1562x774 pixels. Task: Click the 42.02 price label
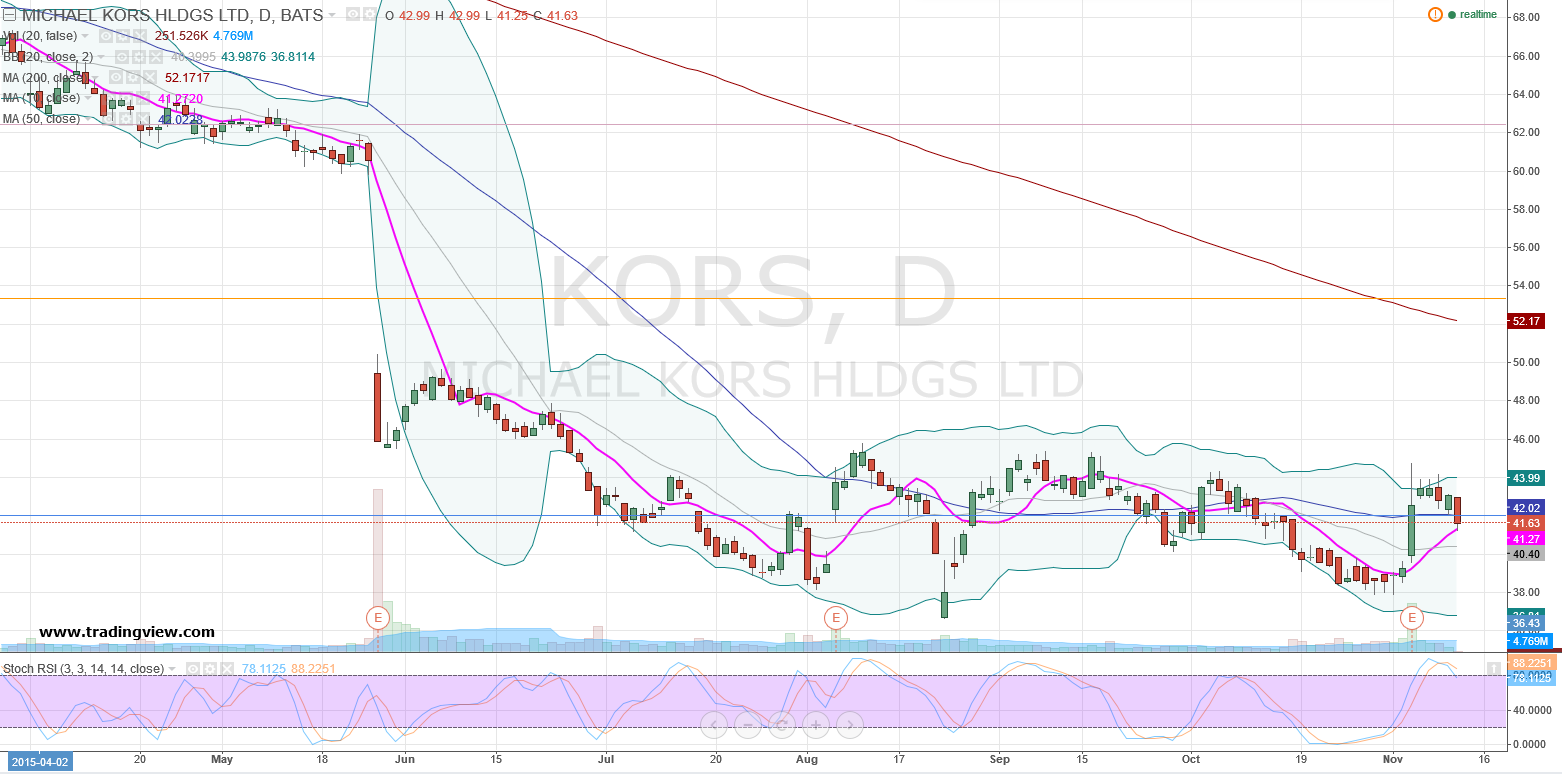pos(1525,508)
